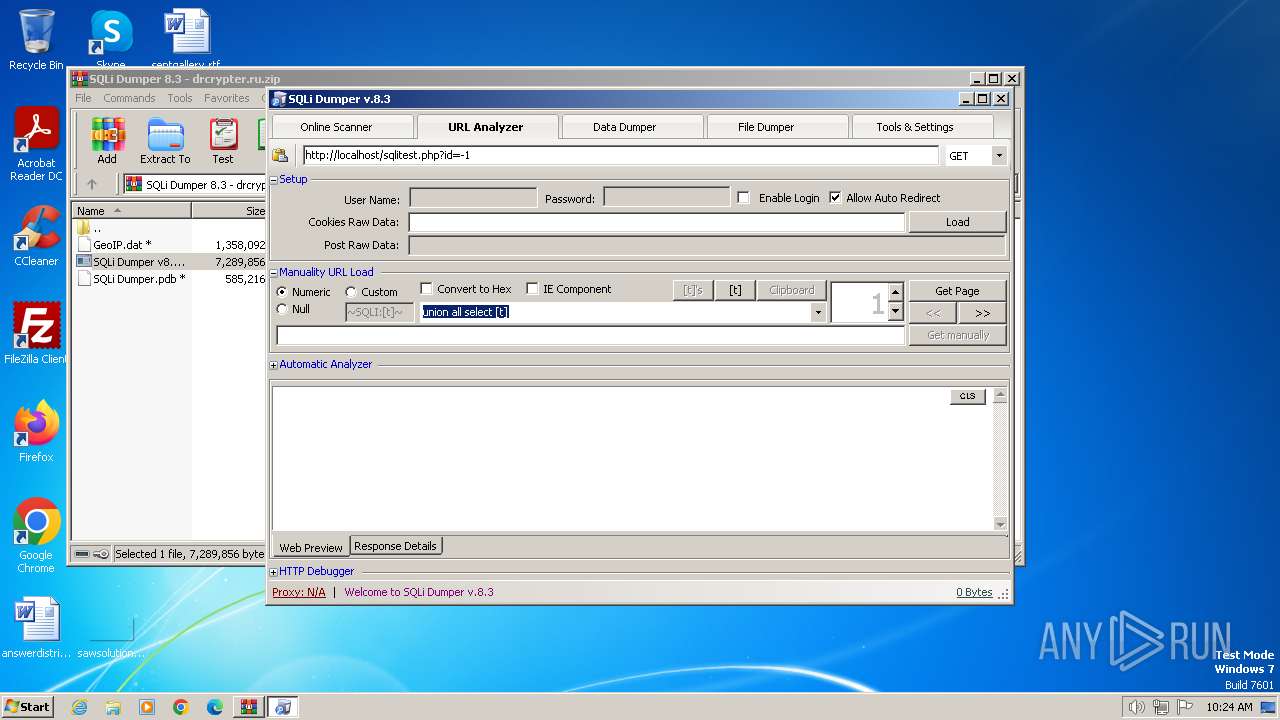Open Microsoft Edge from taskbar
Viewport: 1280px width, 720px height.
tap(215, 707)
